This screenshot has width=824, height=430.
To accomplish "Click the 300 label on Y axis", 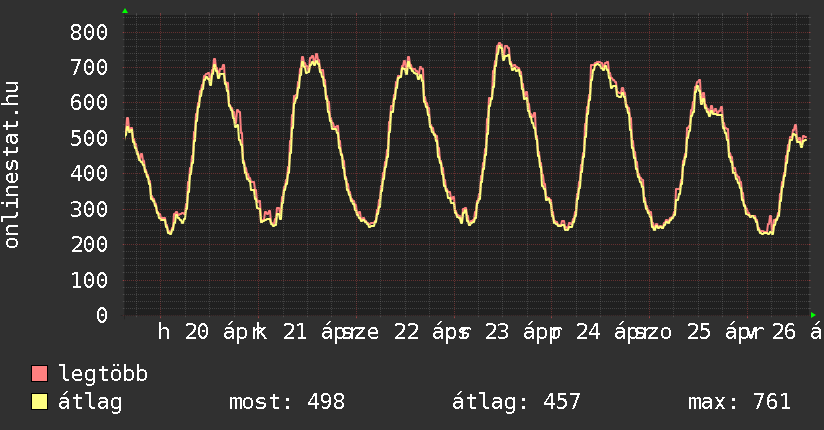I will pyautogui.click(x=89, y=209).
